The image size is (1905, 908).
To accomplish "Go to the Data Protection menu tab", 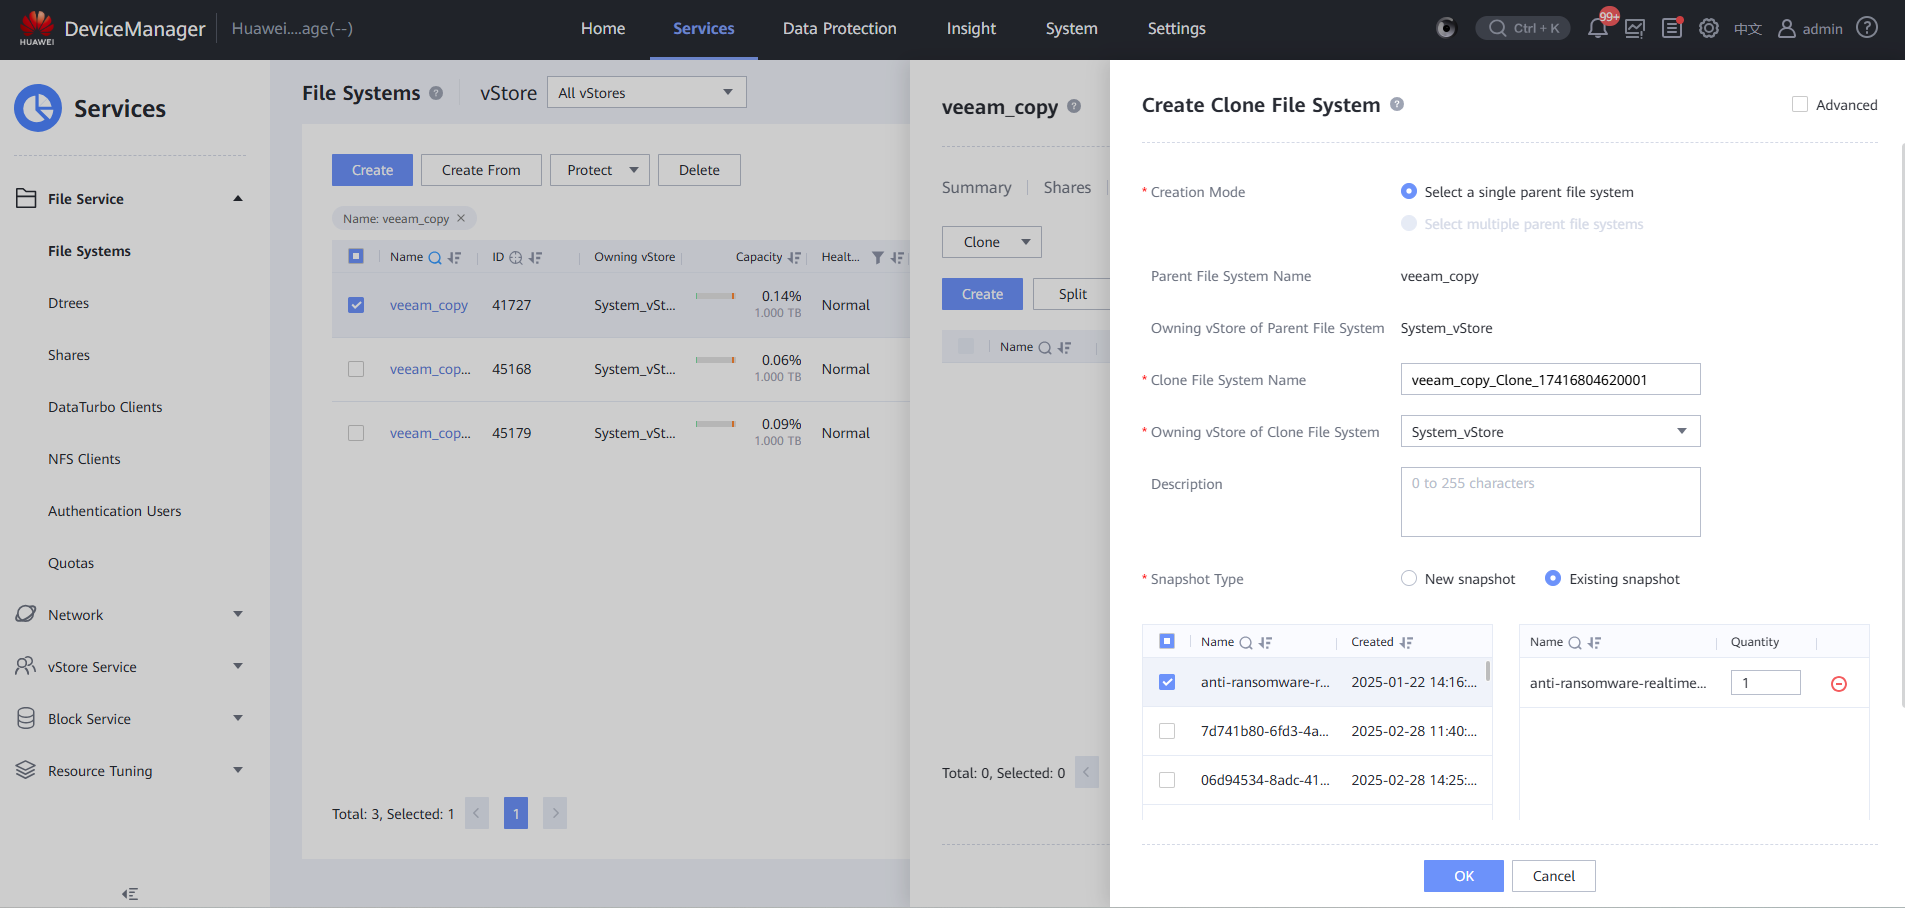I will tap(839, 29).
